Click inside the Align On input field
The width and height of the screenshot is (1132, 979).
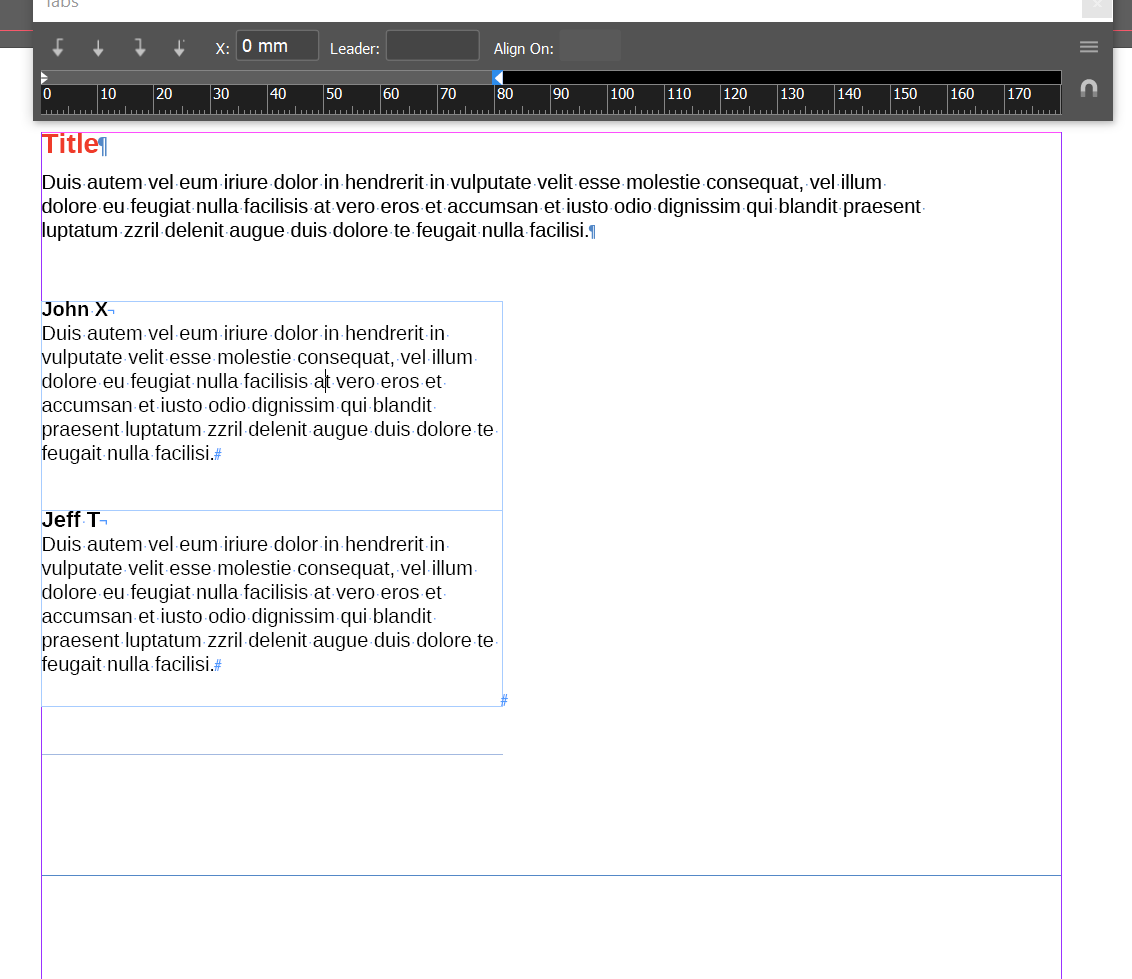[590, 45]
